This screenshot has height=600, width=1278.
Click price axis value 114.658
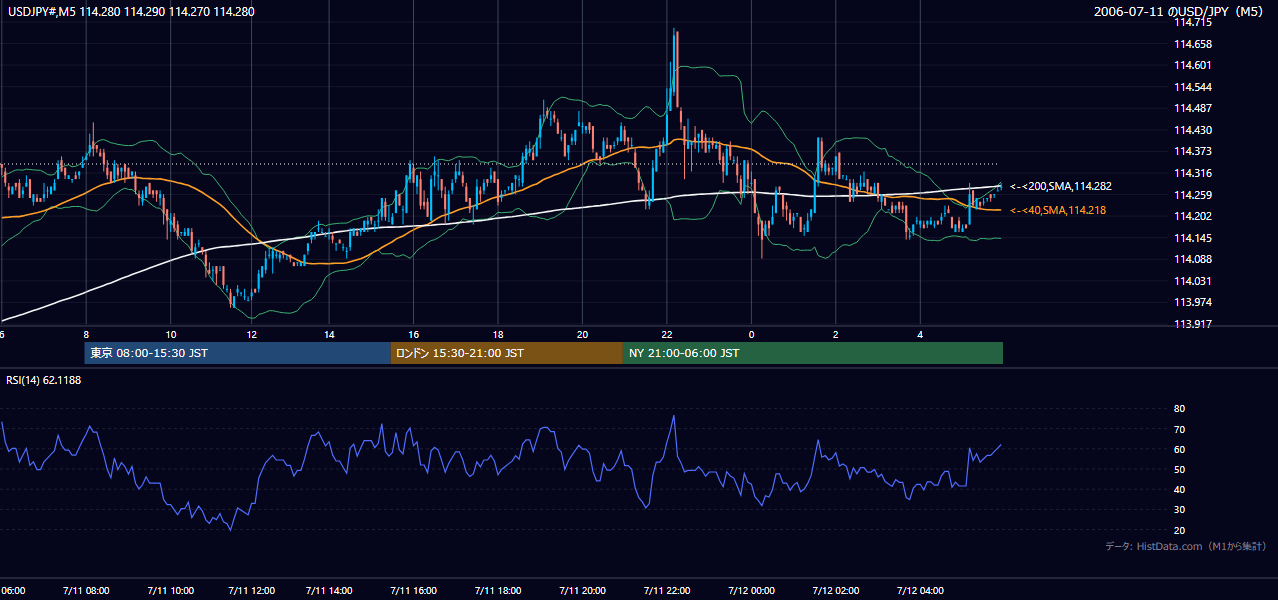pyautogui.click(x=1192, y=44)
